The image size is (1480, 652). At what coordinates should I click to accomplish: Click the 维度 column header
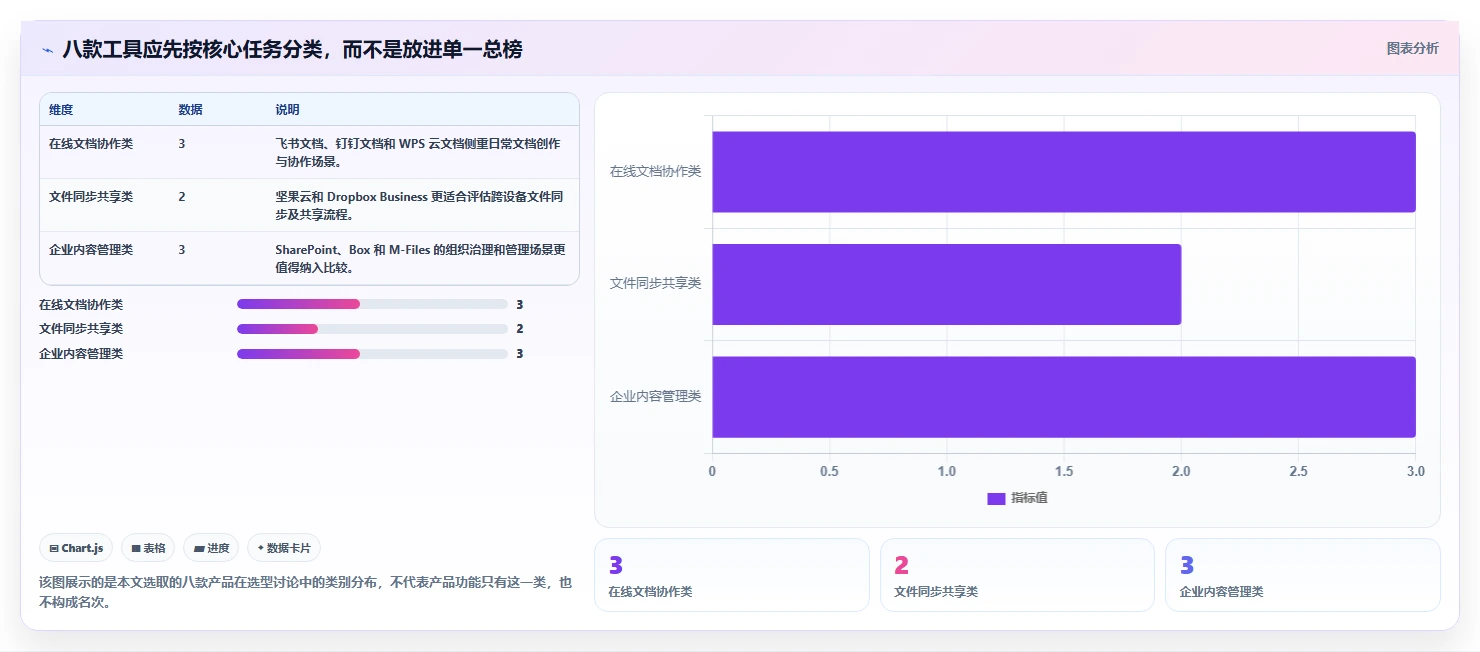coord(61,110)
